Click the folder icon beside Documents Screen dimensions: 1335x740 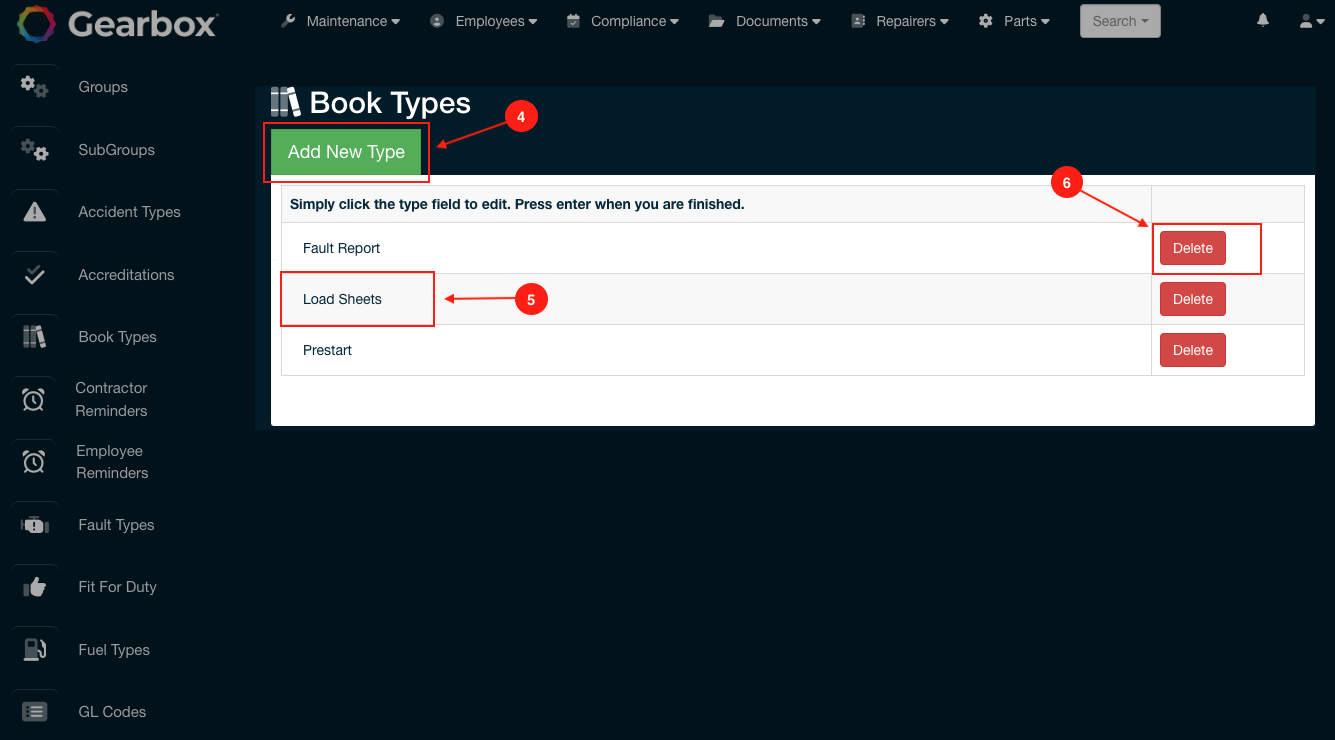tap(716, 21)
